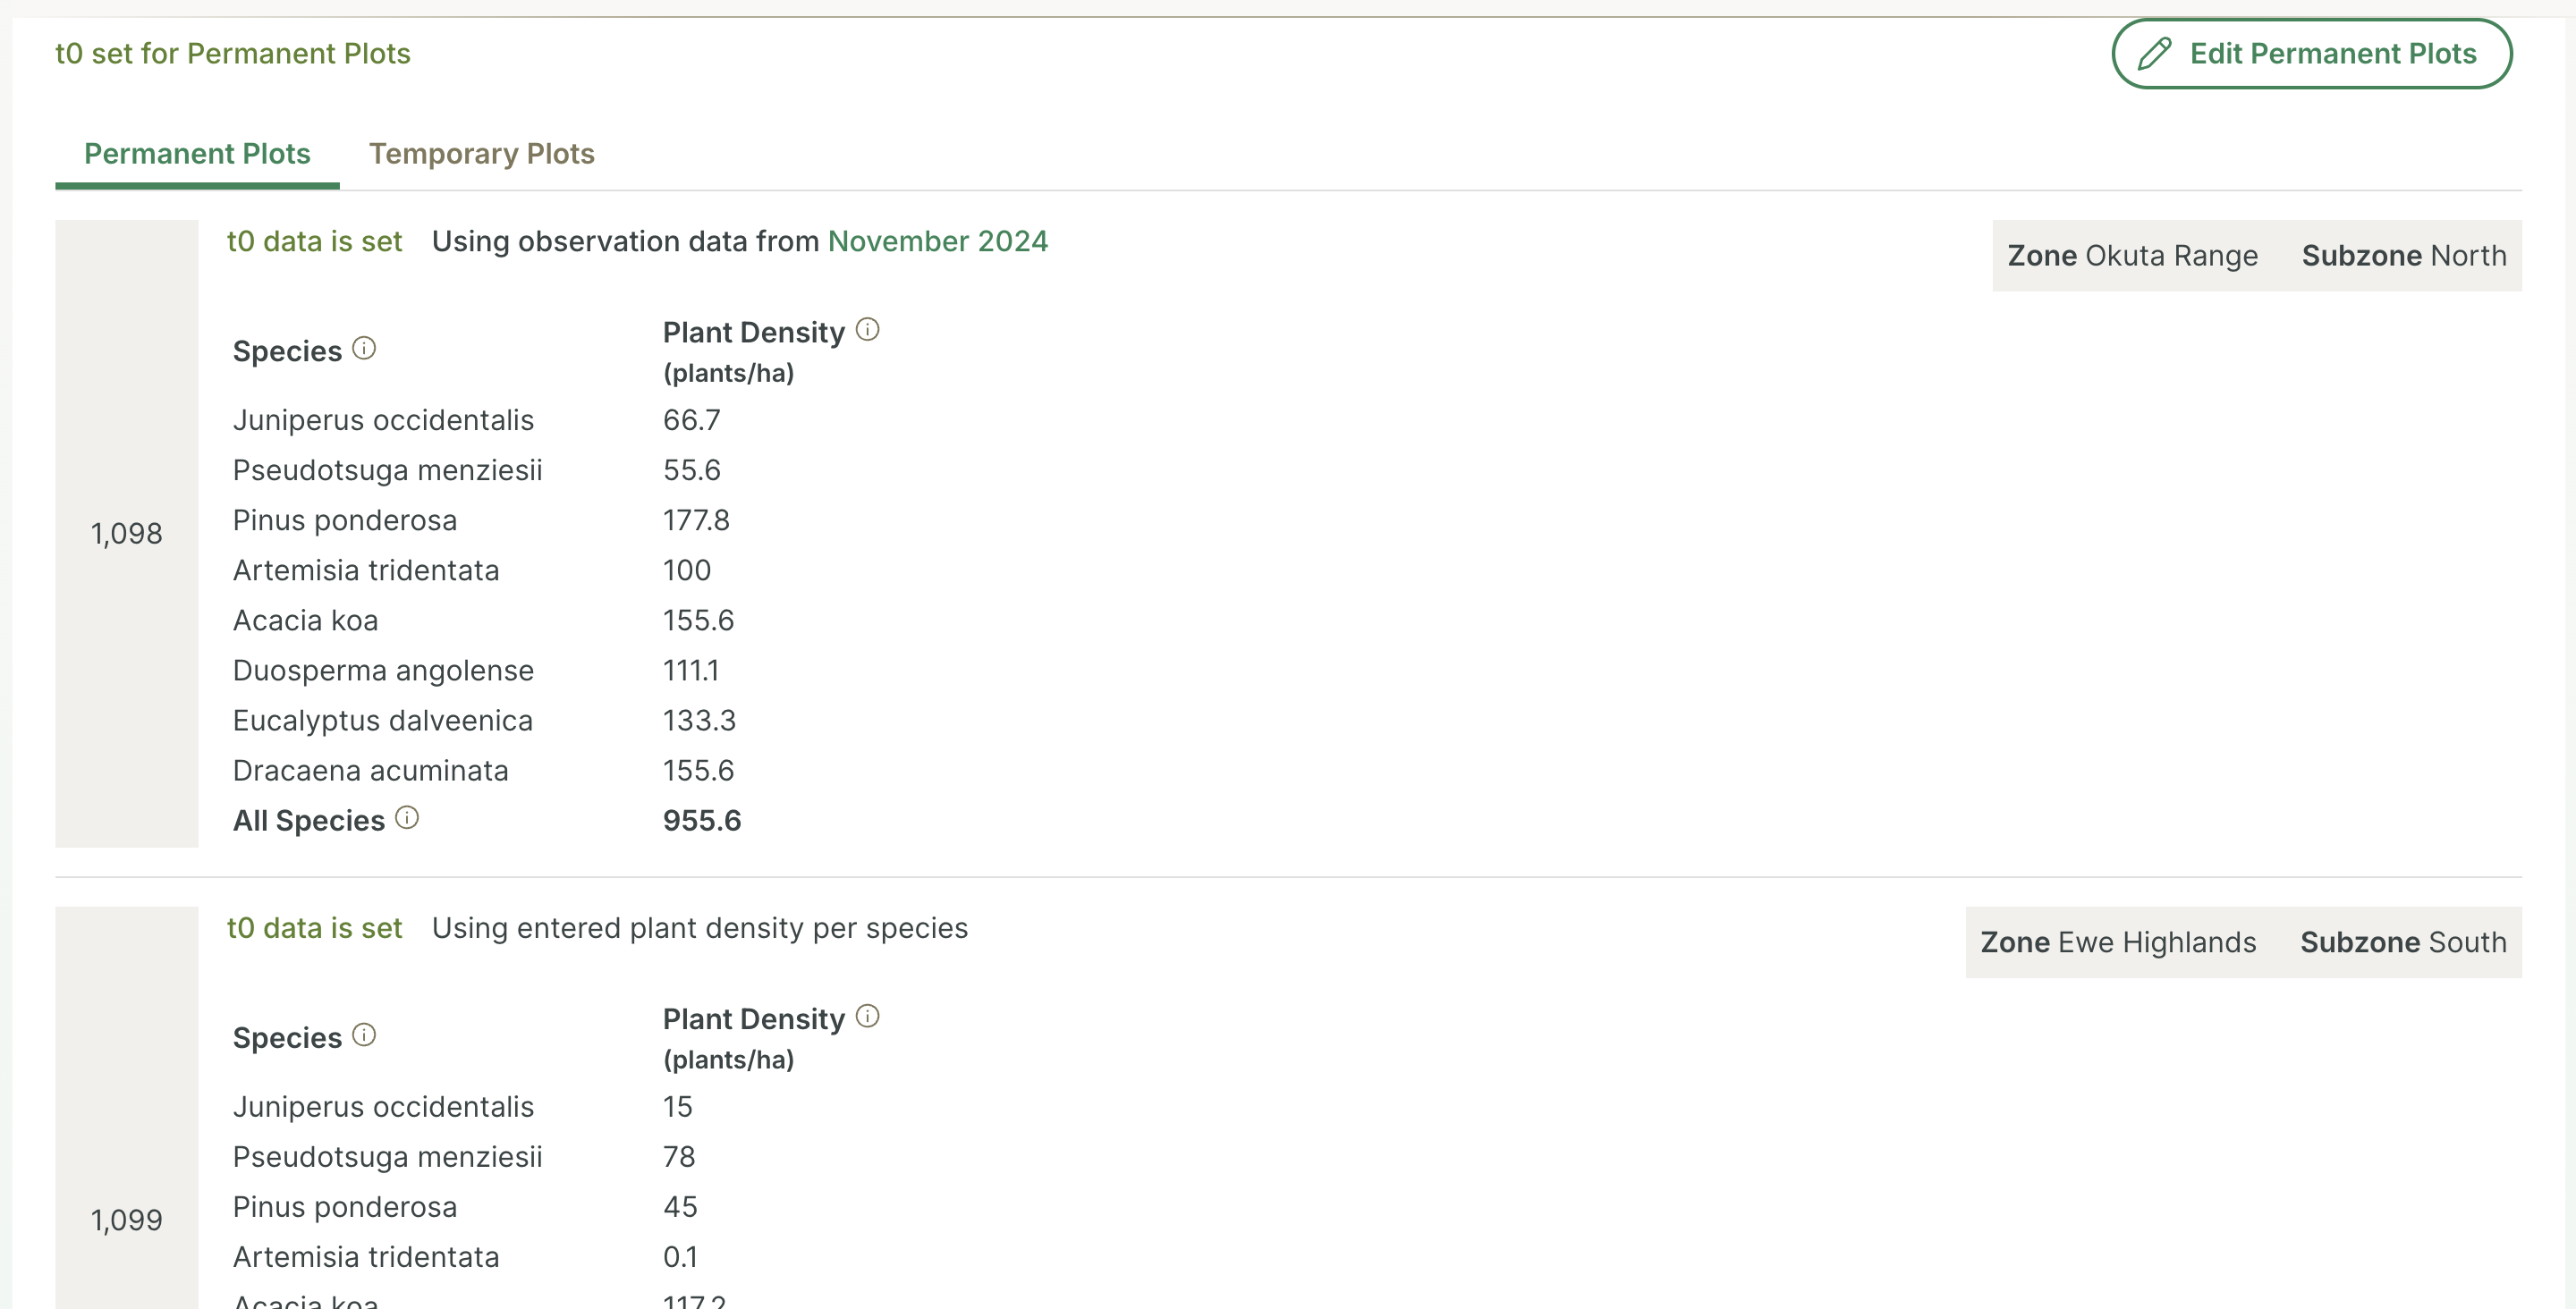Click the Zone Ewe Highlands label
Screen dimensions: 2576x1309
click(x=2118, y=943)
